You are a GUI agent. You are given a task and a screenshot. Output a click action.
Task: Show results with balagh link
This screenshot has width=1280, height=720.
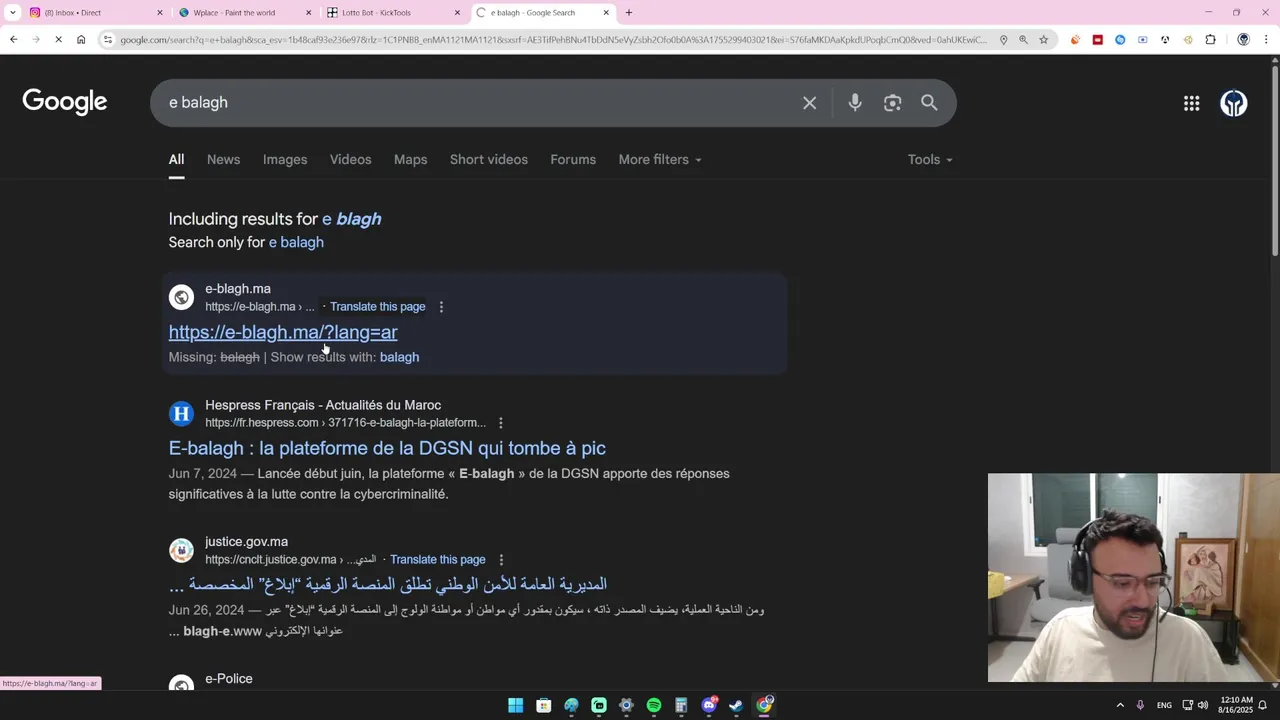click(399, 357)
